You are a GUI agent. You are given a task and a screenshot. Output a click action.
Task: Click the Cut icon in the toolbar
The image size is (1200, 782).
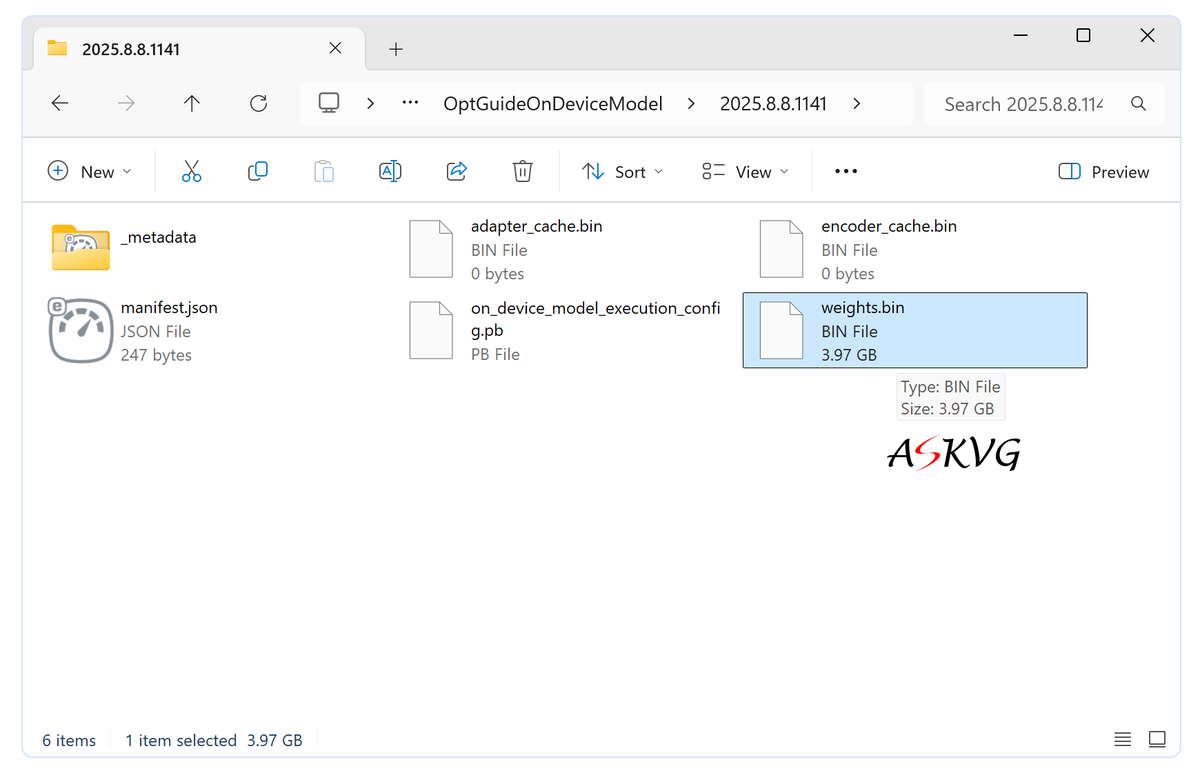pos(191,171)
